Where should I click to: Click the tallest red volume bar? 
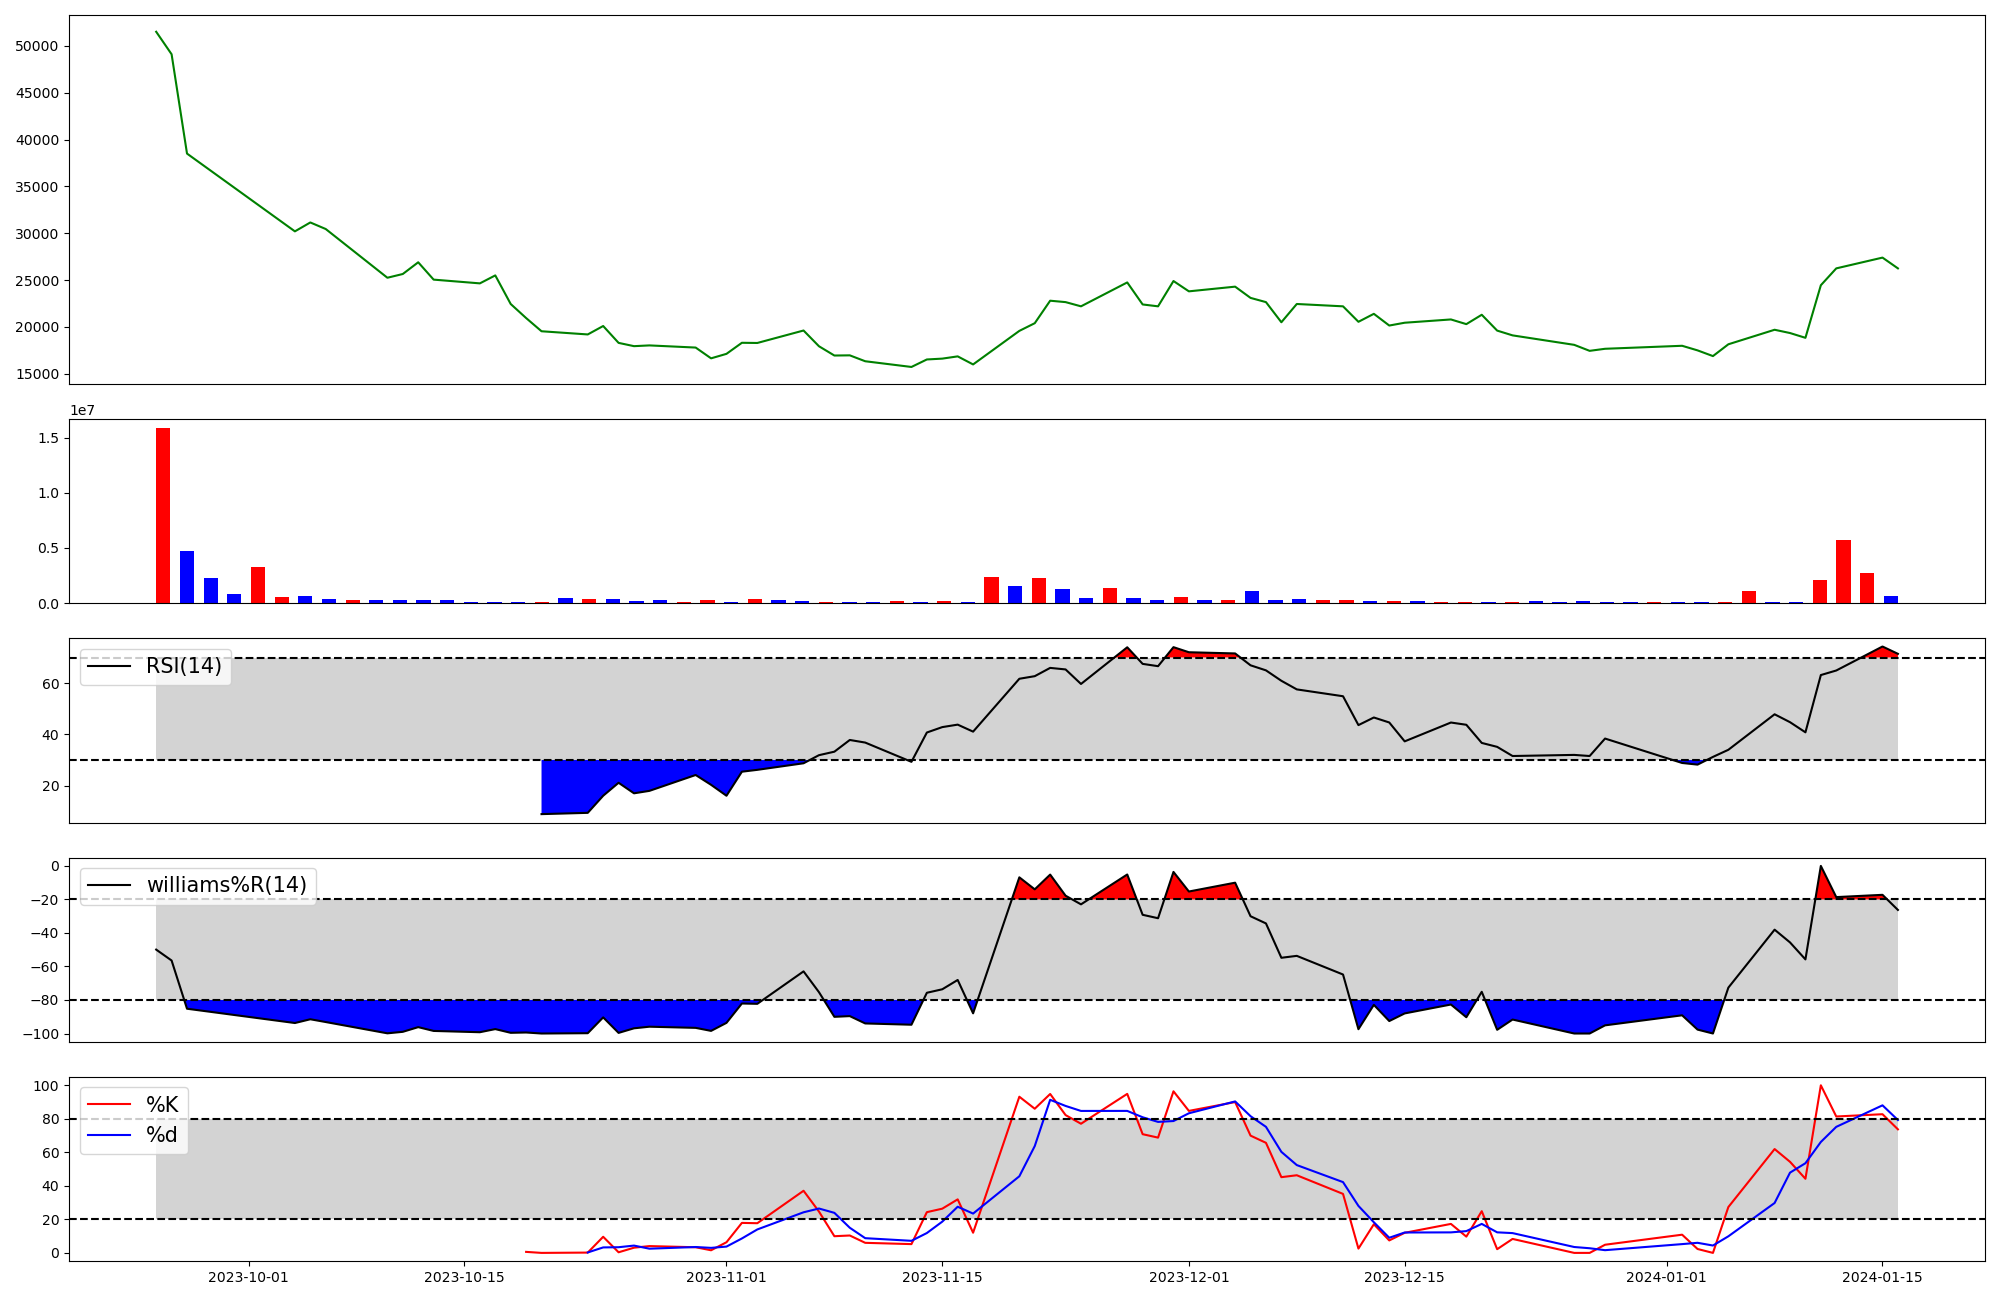(163, 515)
